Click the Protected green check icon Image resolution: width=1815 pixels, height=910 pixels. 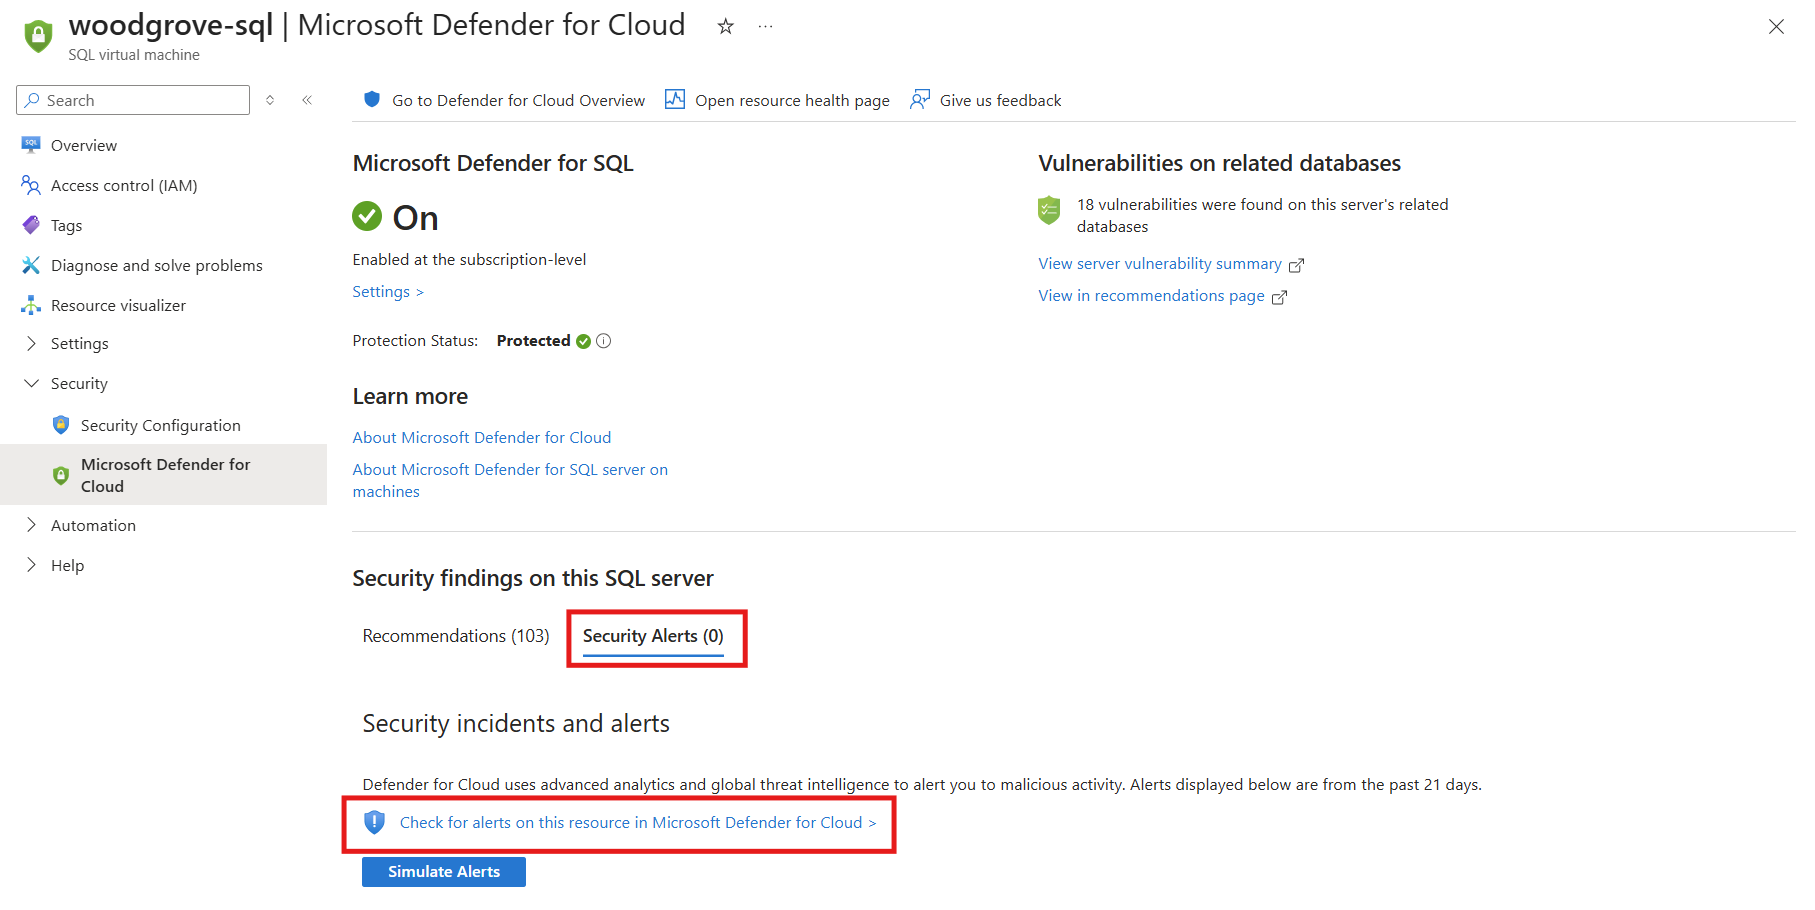pos(584,341)
